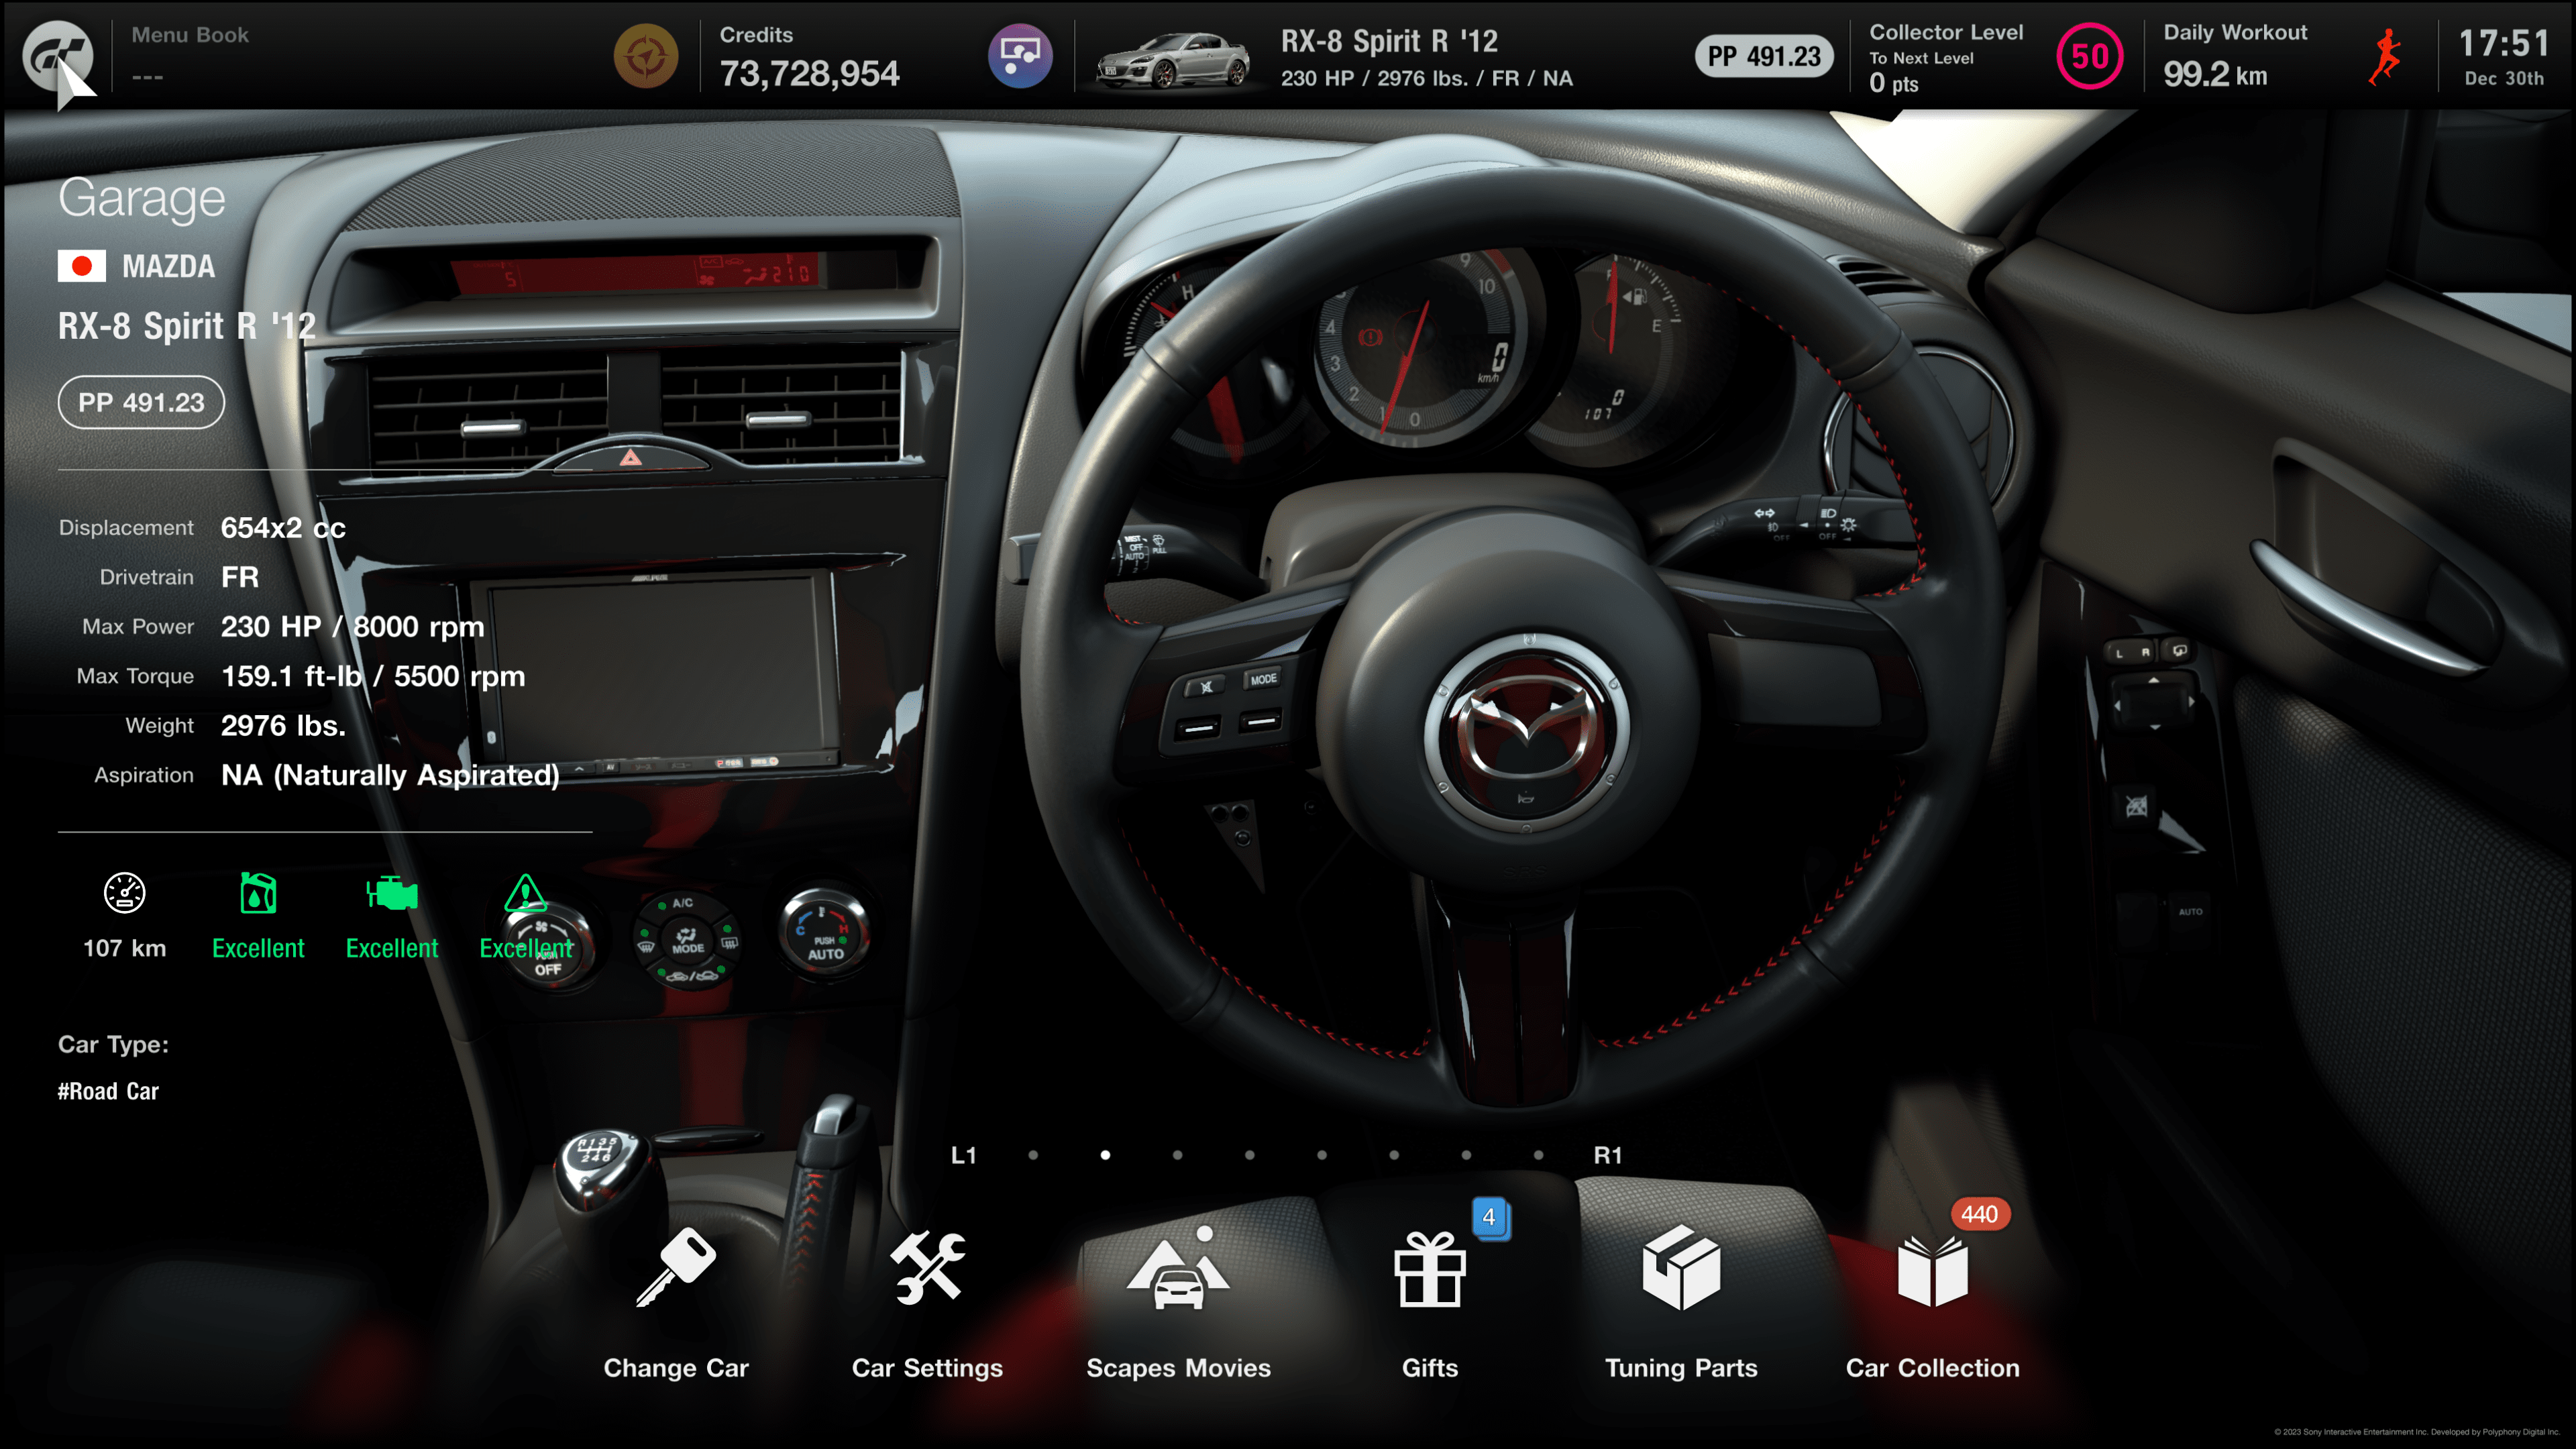This screenshot has height=1449, width=2576.
Task: Click the MAZDA manufacturer name
Action: 168,267
